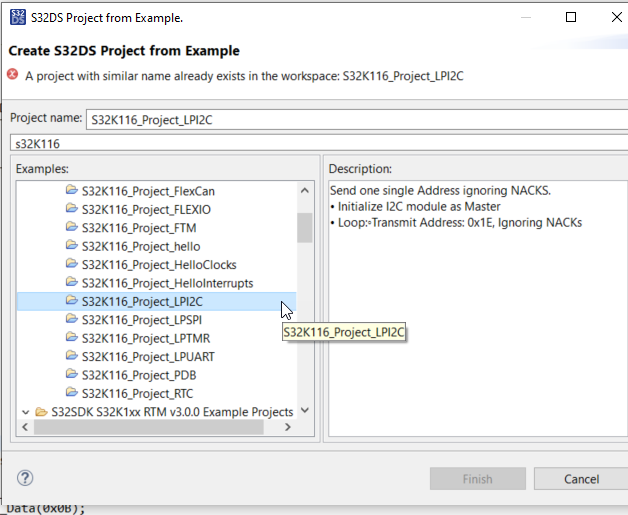
Task: Click folder icon of S32K116_Project_HelloInterrupts
Action: [72, 282]
